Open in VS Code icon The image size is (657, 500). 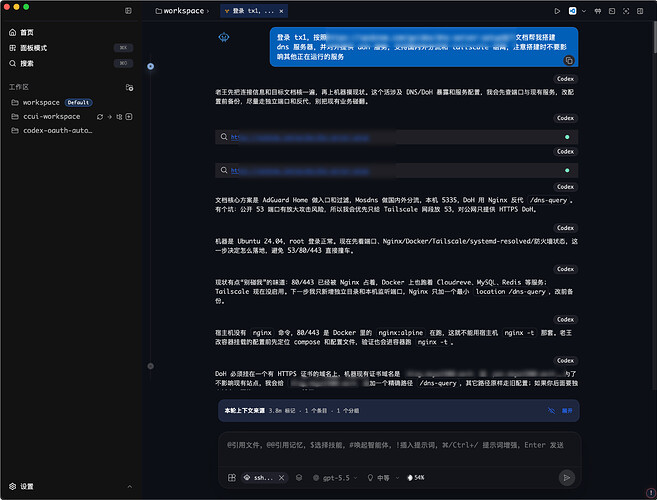click(572, 11)
